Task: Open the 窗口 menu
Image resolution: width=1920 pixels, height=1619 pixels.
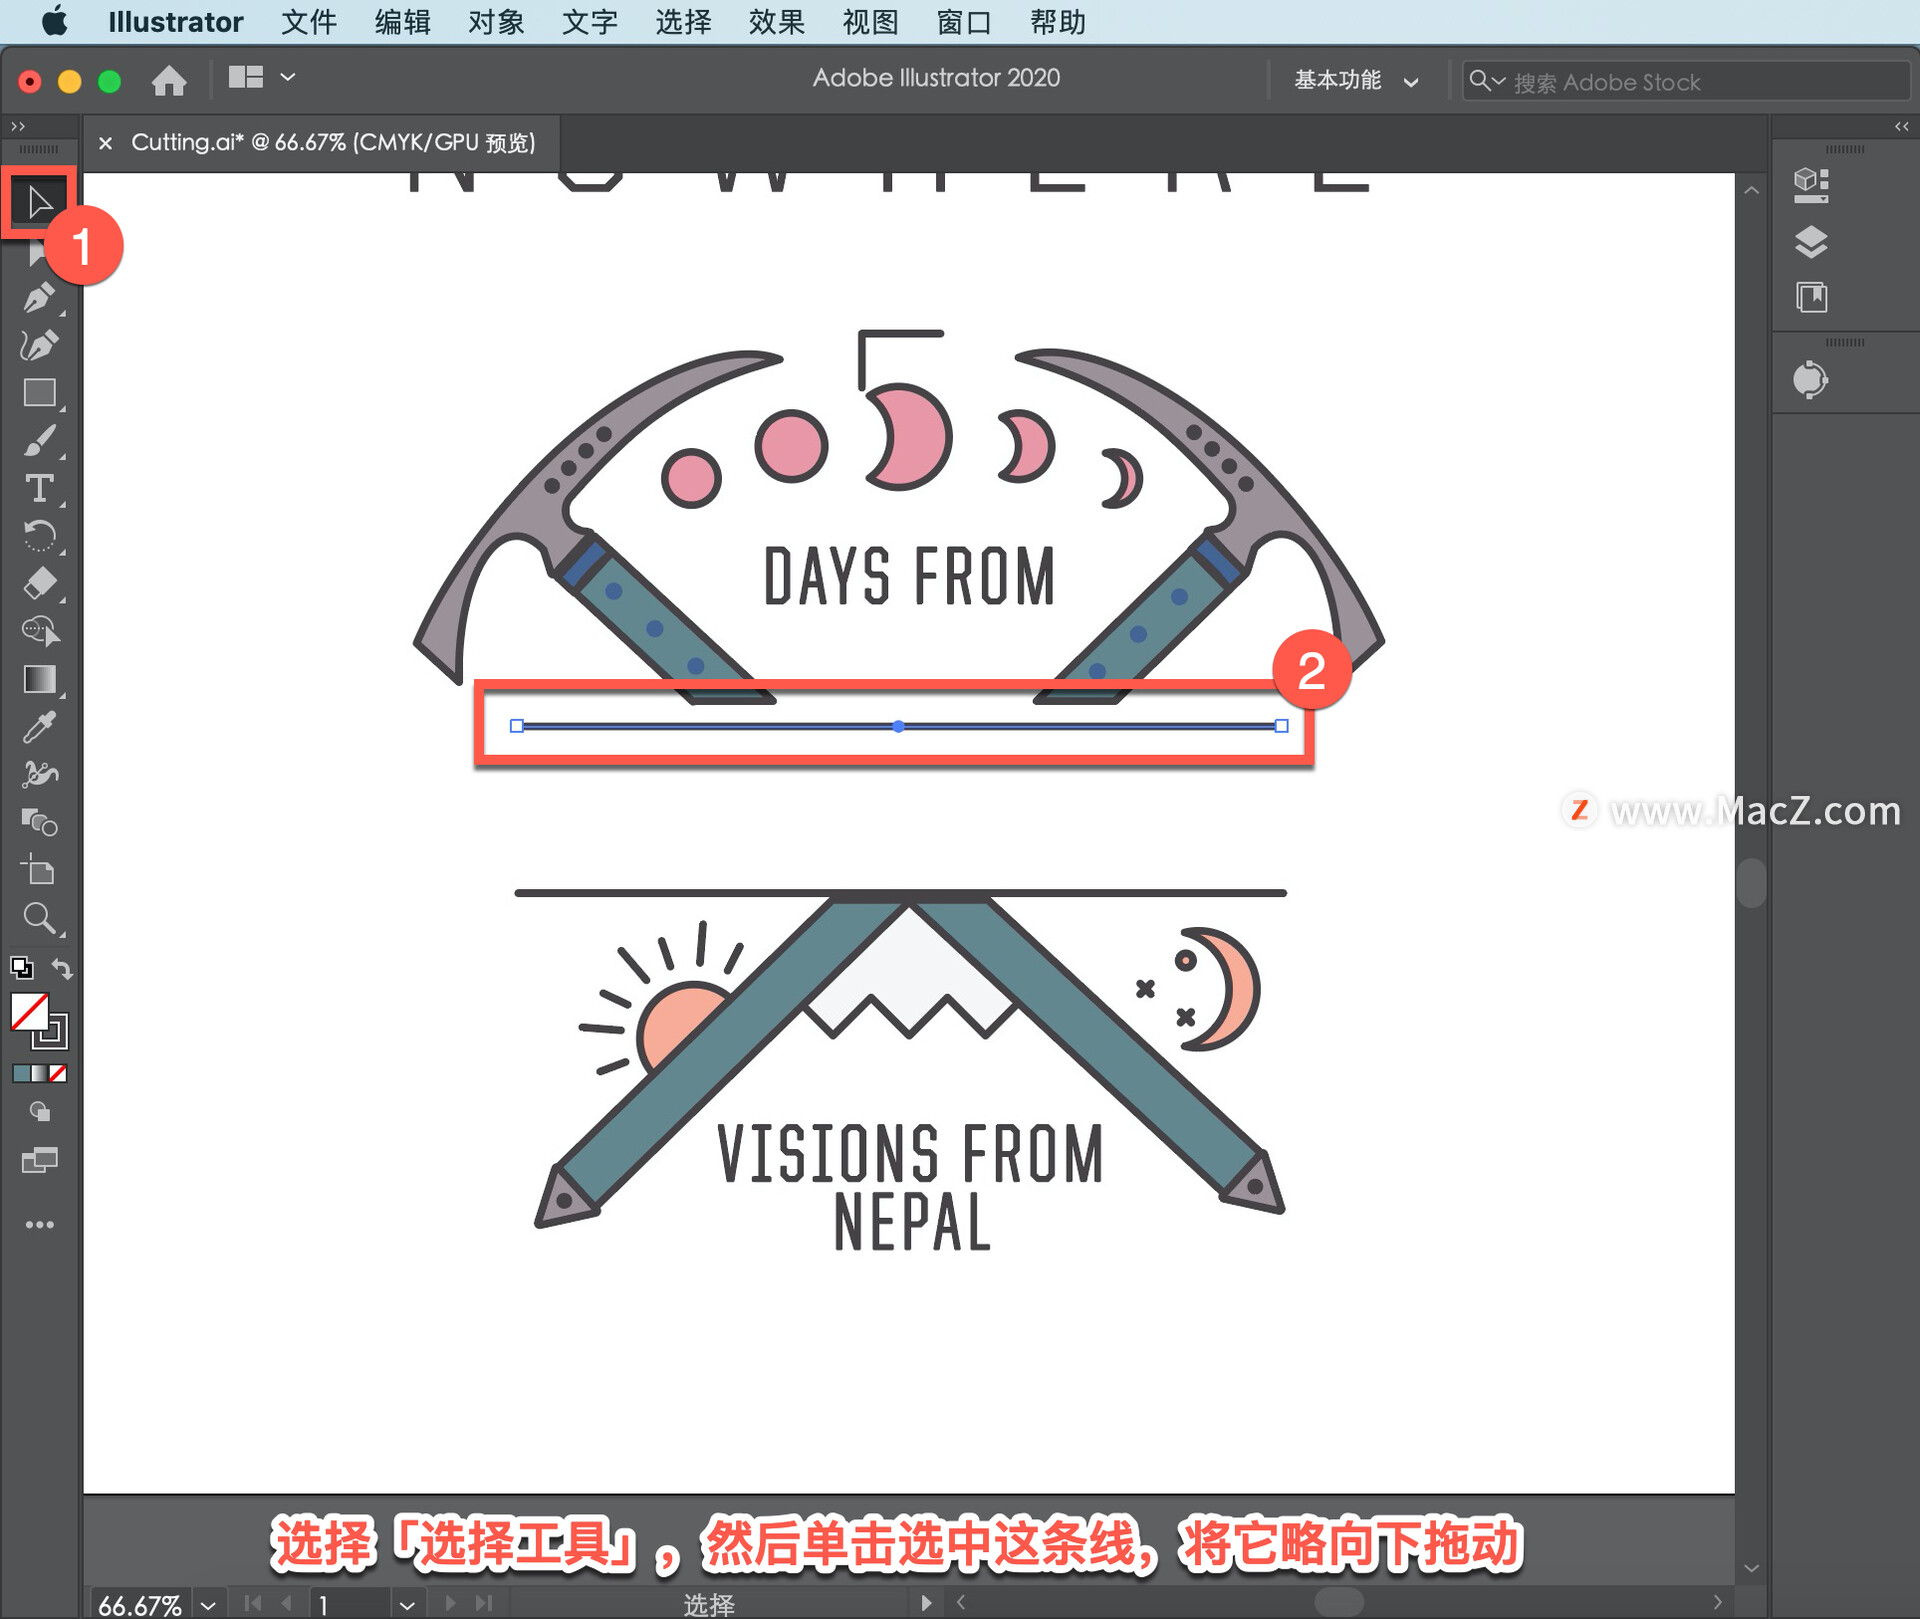Action: pyautogui.click(x=963, y=21)
